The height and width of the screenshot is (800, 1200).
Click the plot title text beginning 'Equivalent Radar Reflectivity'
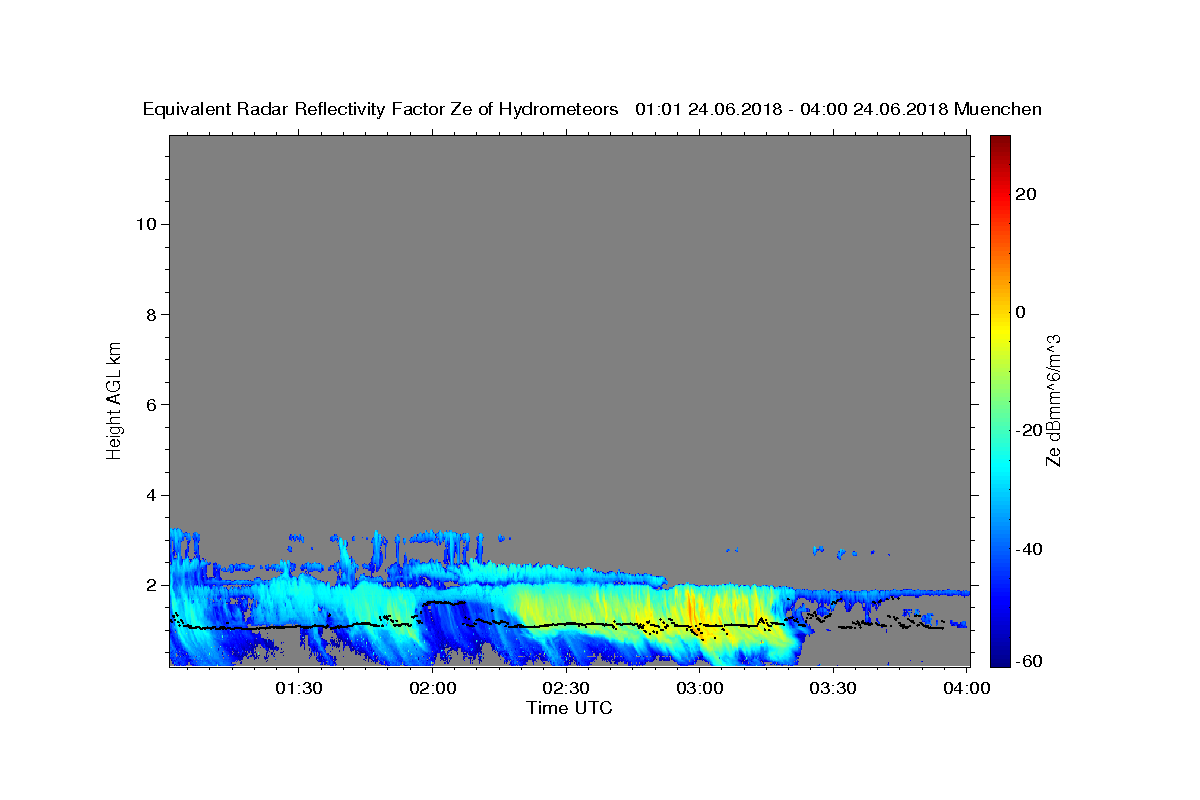(592, 109)
